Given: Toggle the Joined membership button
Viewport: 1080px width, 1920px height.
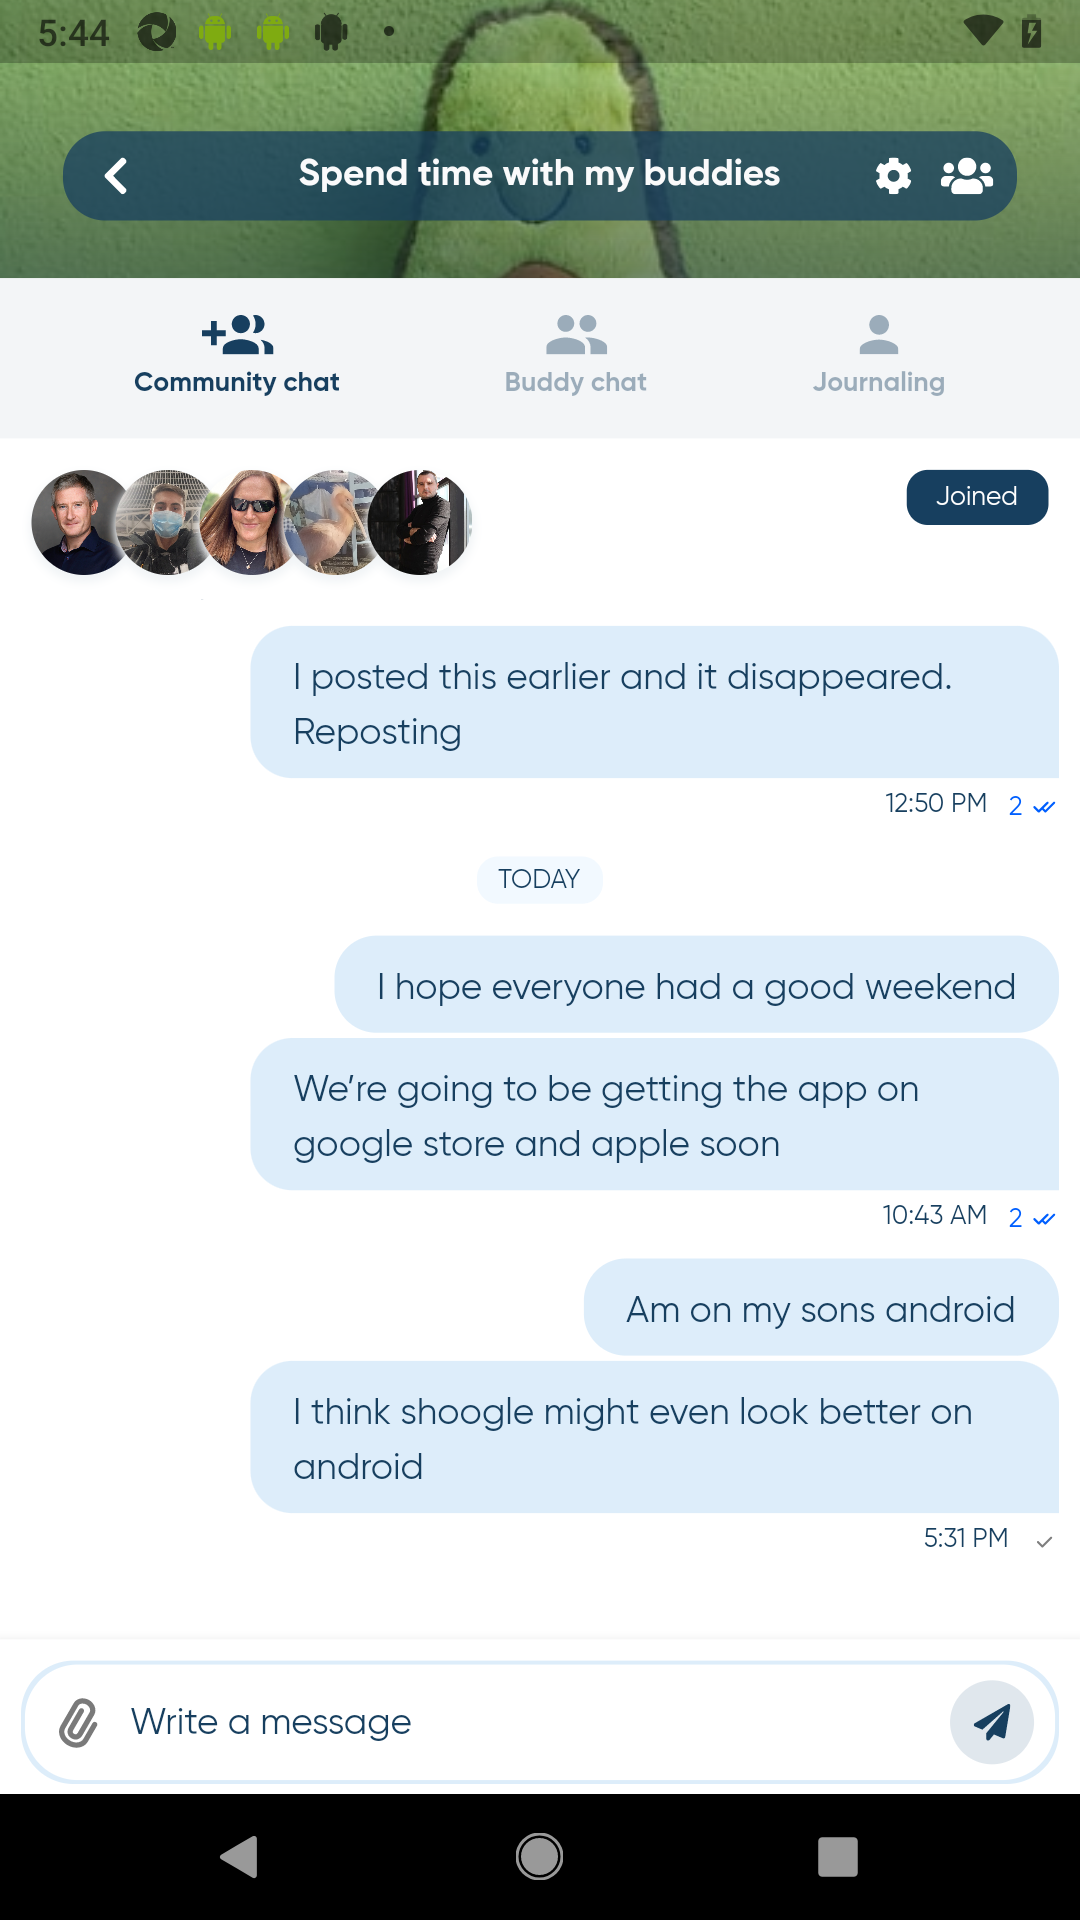Looking at the screenshot, I should click(x=976, y=497).
